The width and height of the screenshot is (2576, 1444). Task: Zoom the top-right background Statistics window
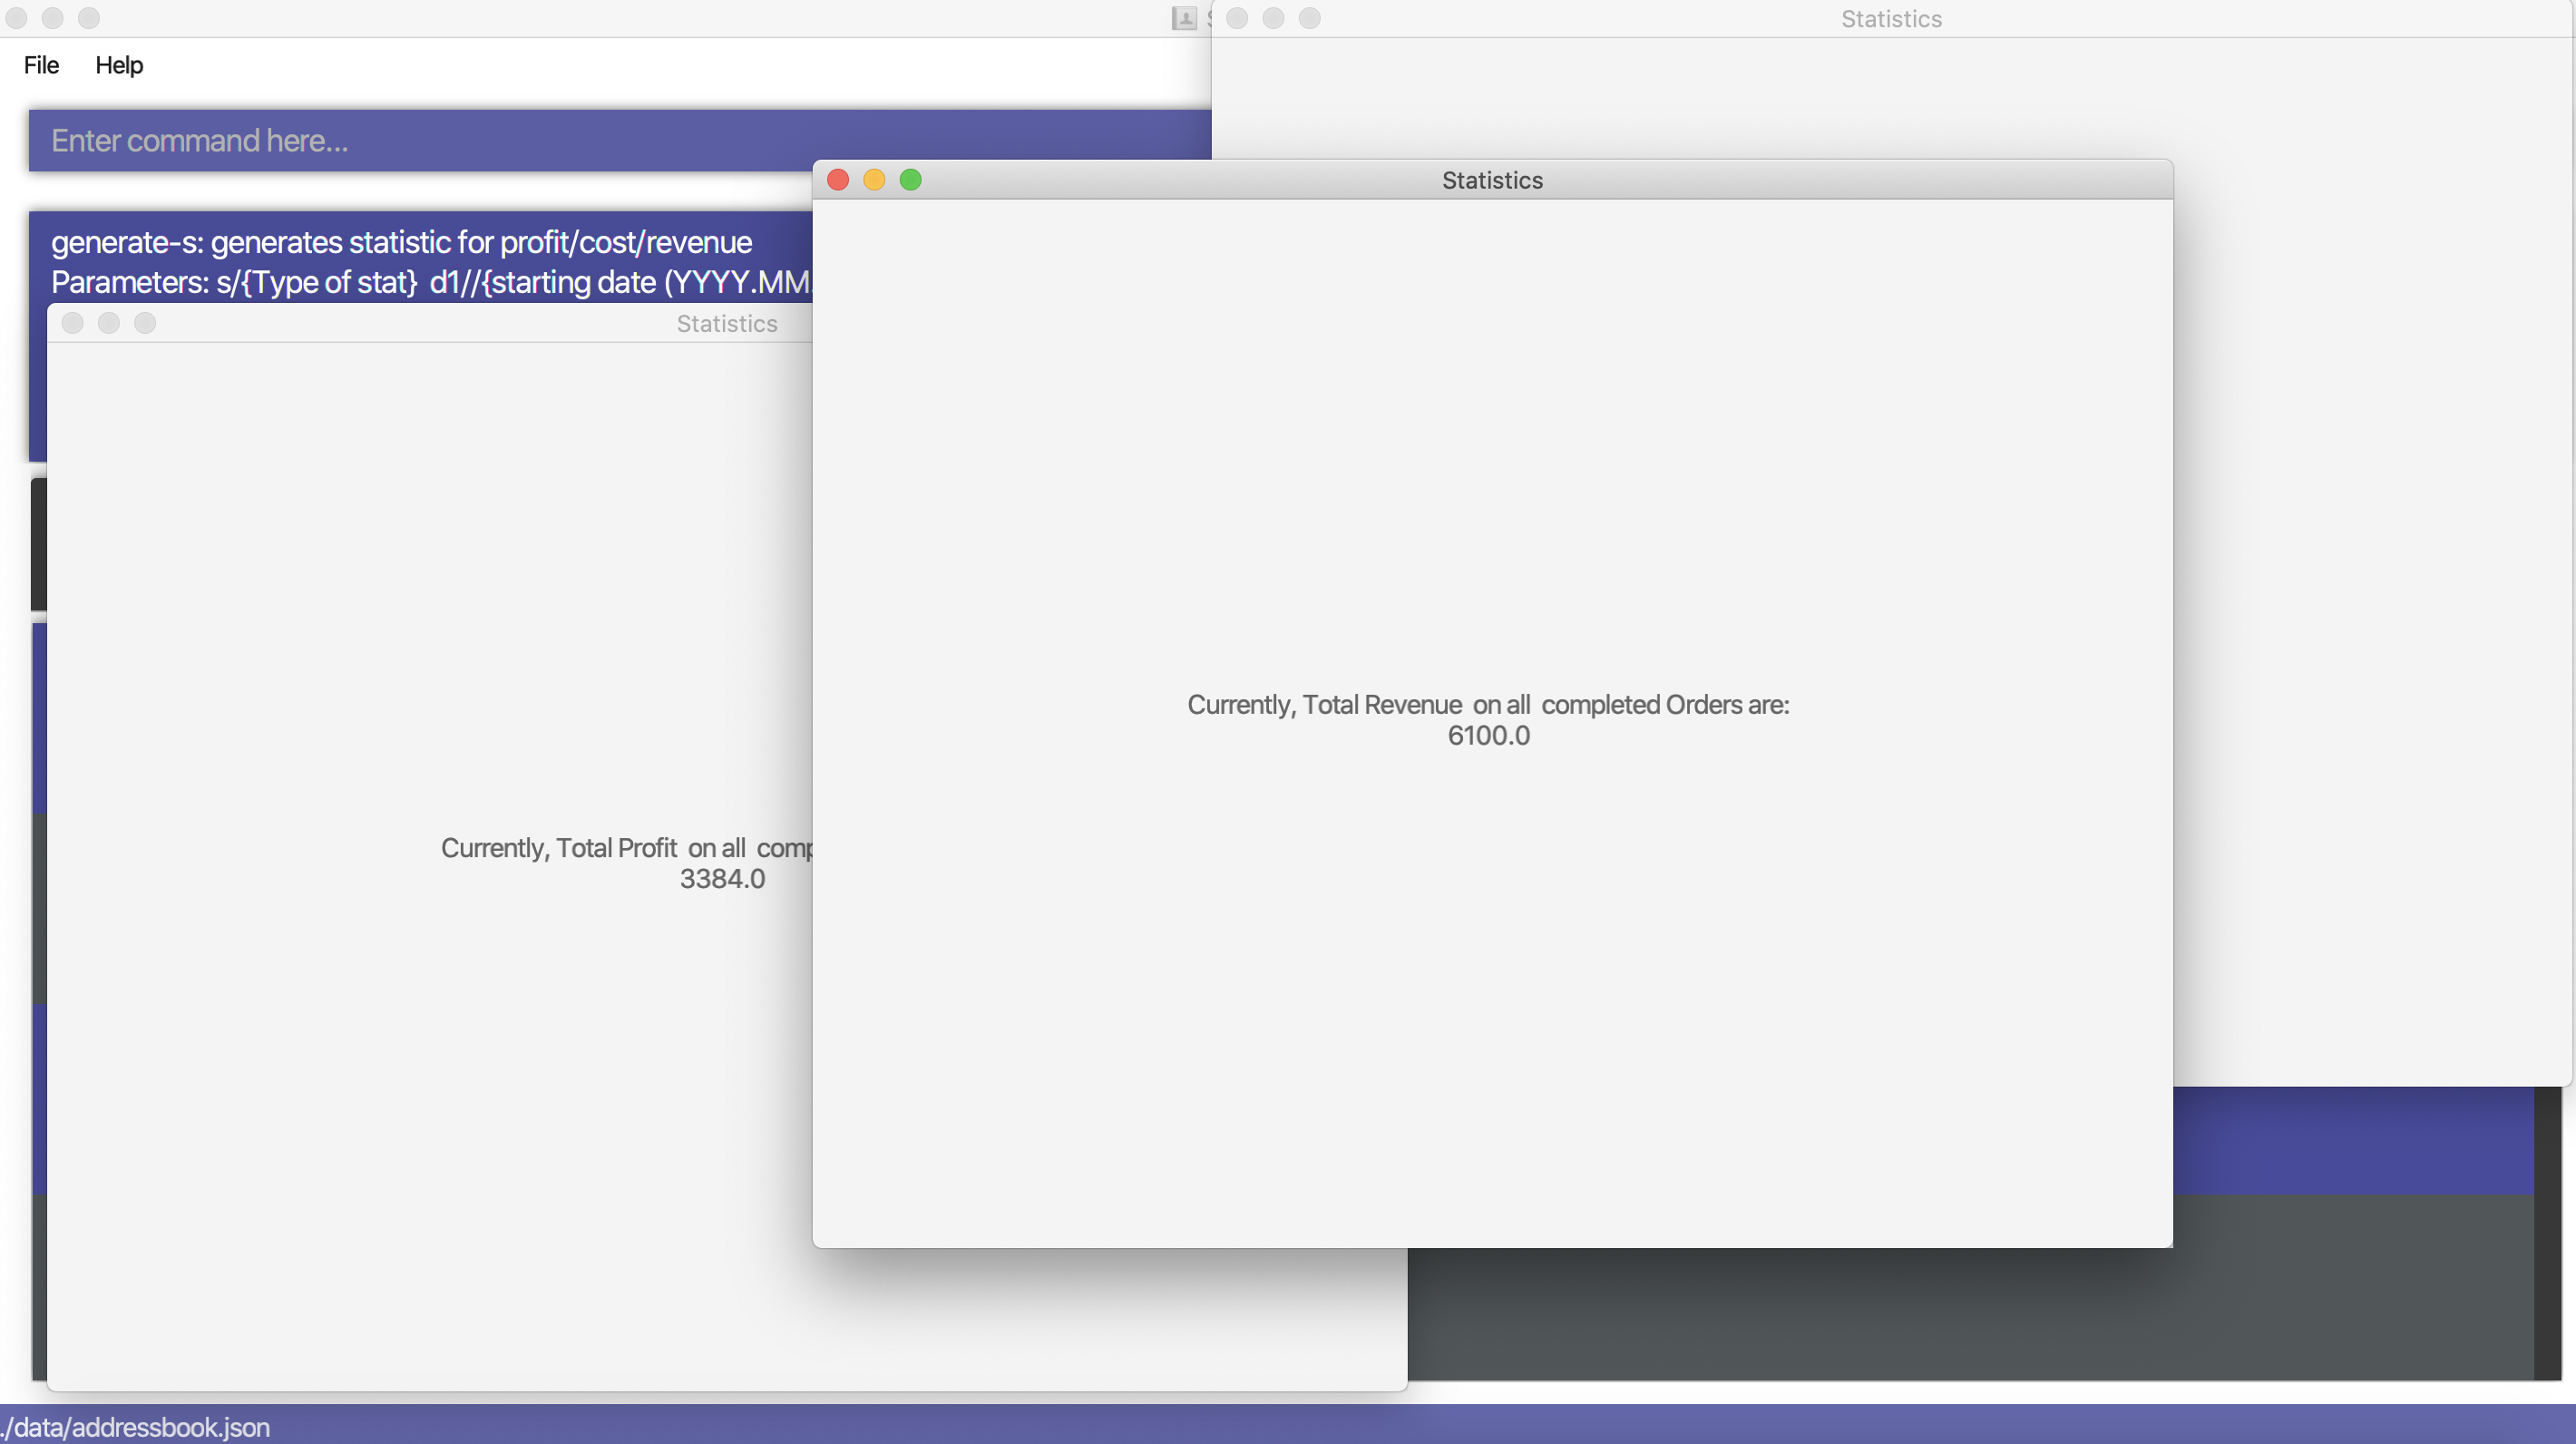1309,18
